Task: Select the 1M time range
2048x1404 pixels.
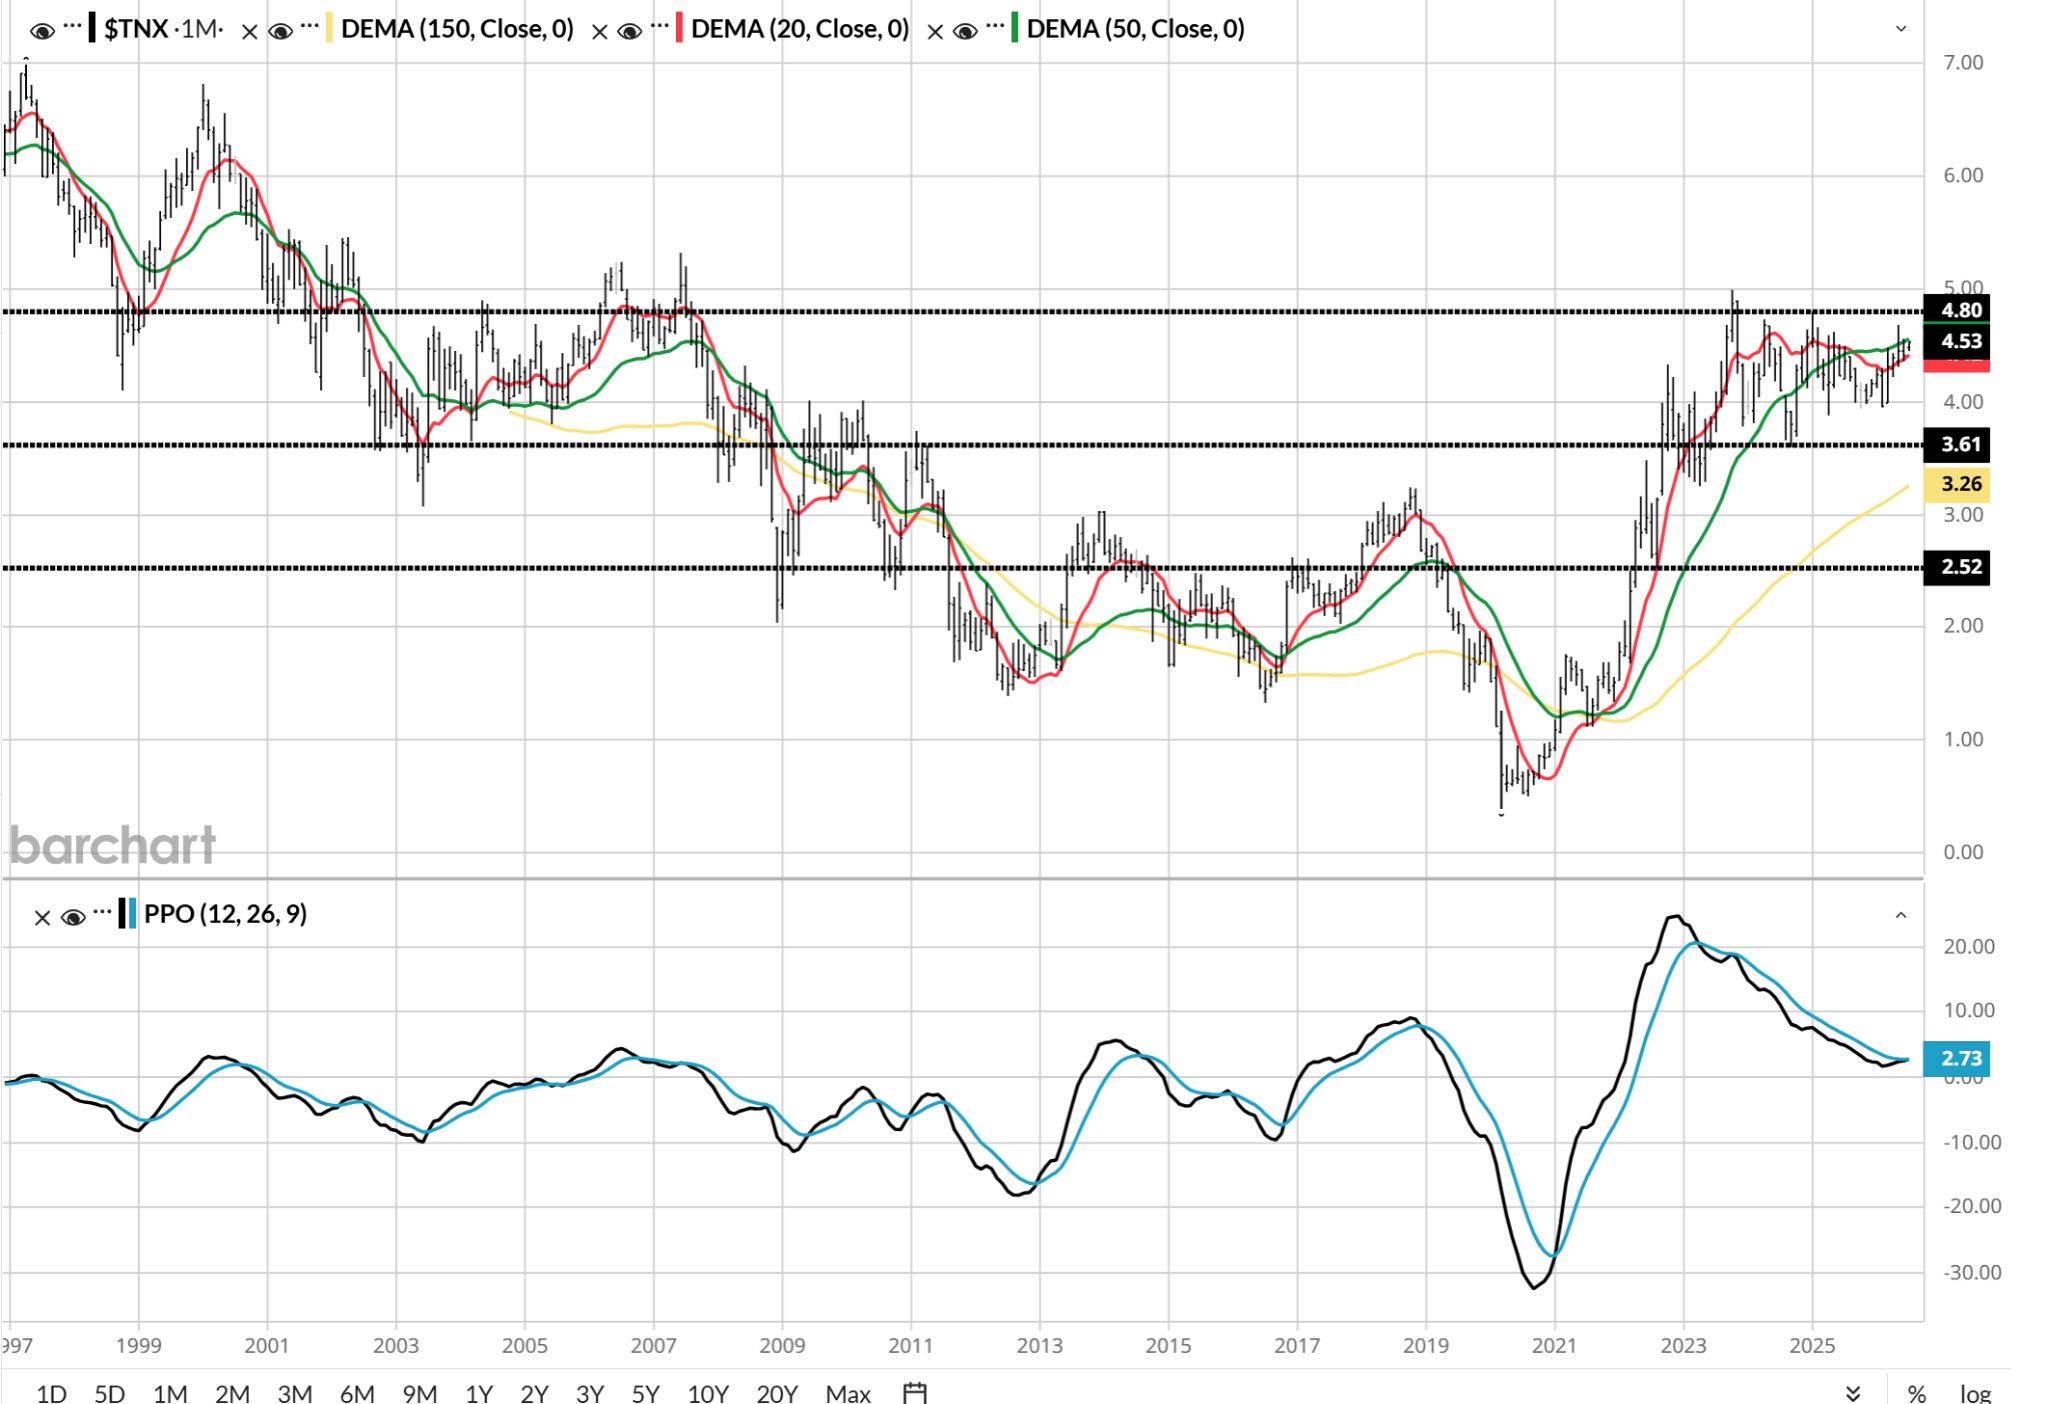Action: [x=170, y=1393]
